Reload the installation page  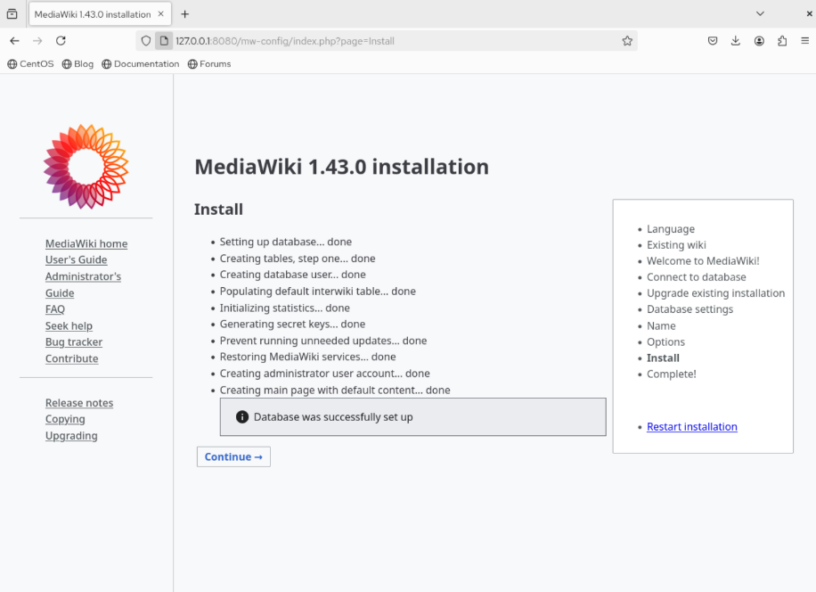point(62,40)
